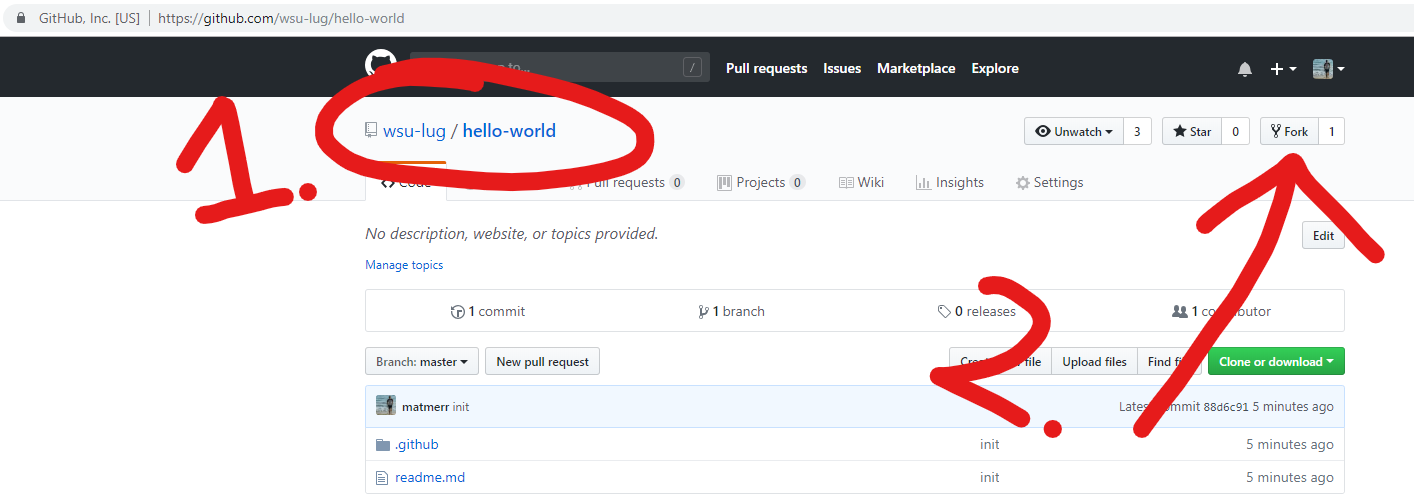Click the commit history clock icon
Image resolution: width=1414 pixels, height=502 pixels.
pyautogui.click(x=458, y=311)
